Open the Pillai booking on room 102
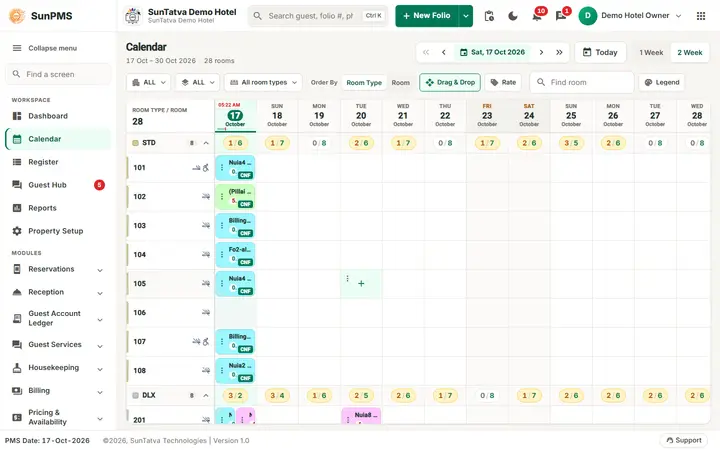 click(235, 197)
